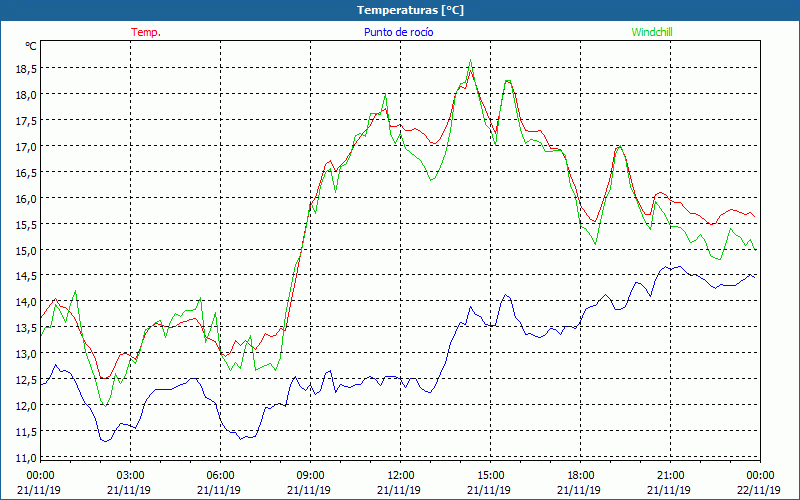Click the 14,0 y-axis value
The height and width of the screenshot is (500, 800).
click(26, 302)
